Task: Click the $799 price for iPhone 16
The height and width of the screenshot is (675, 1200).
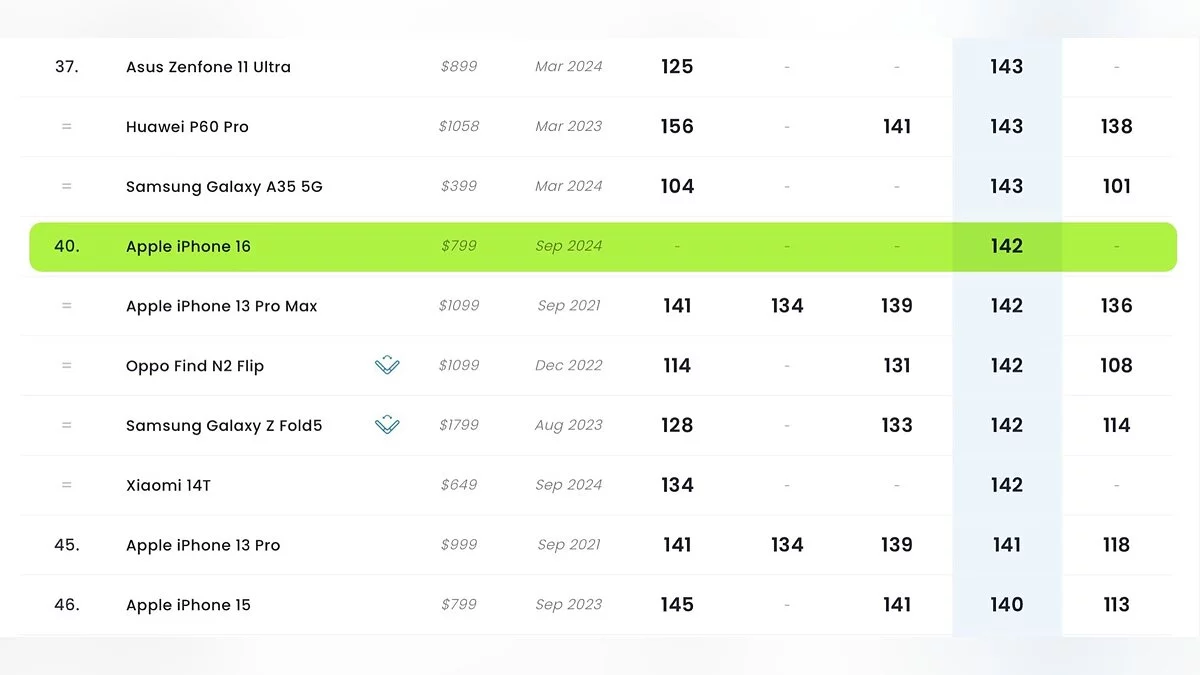Action: click(x=459, y=246)
